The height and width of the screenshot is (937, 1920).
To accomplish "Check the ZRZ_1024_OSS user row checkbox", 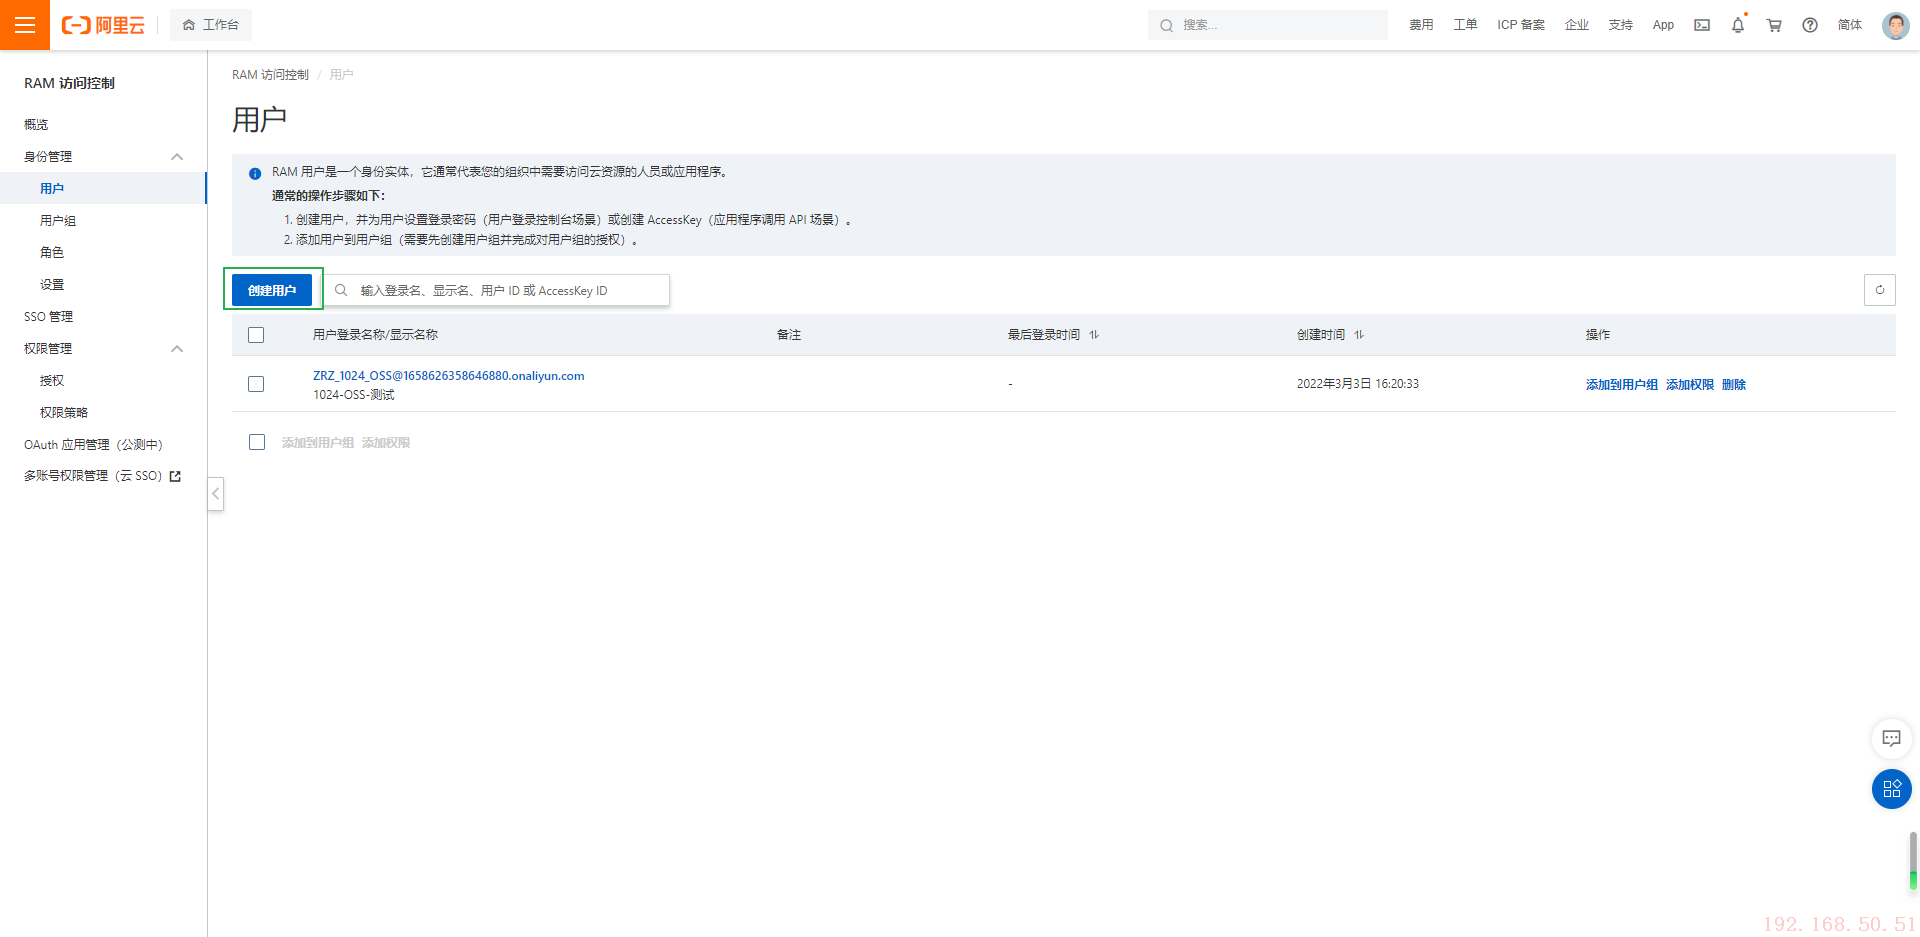I will pos(256,384).
